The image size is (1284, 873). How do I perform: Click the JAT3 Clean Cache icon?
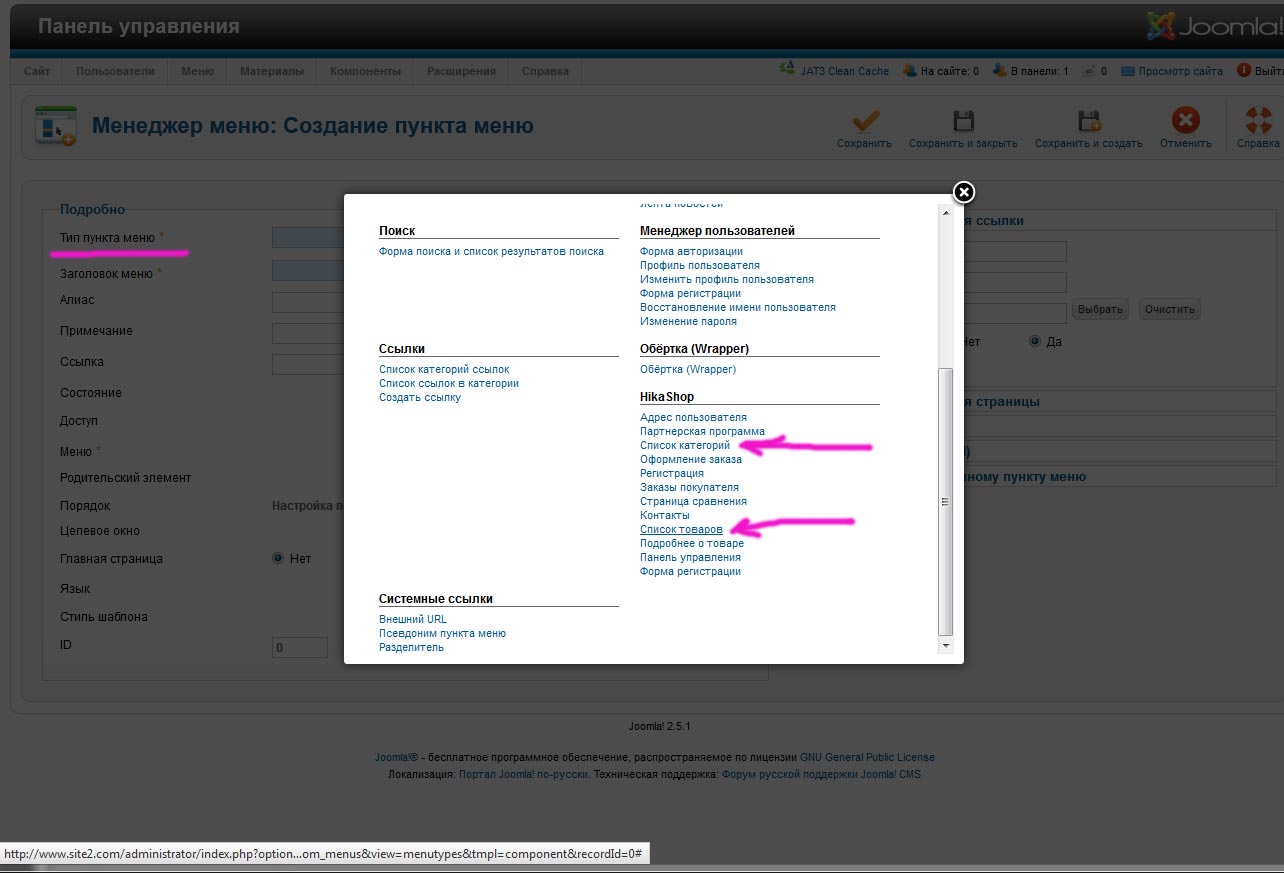coord(787,71)
